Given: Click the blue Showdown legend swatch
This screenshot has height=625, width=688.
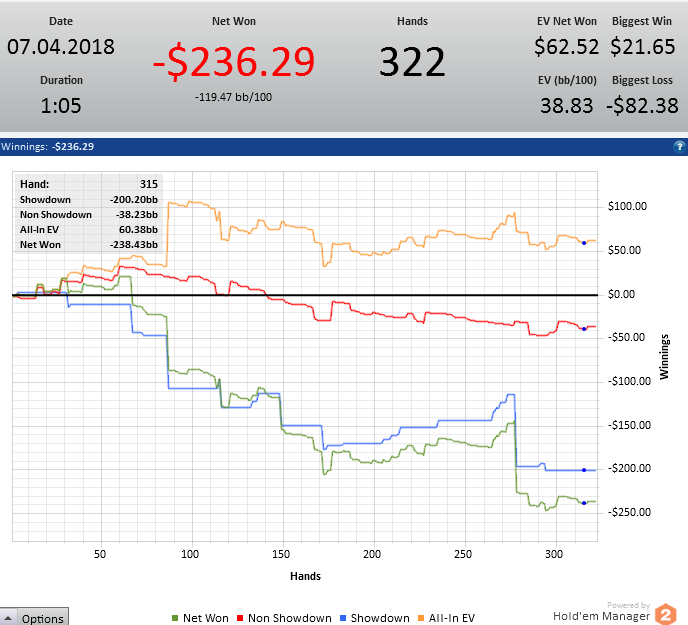Looking at the screenshot, I should click(x=343, y=618).
